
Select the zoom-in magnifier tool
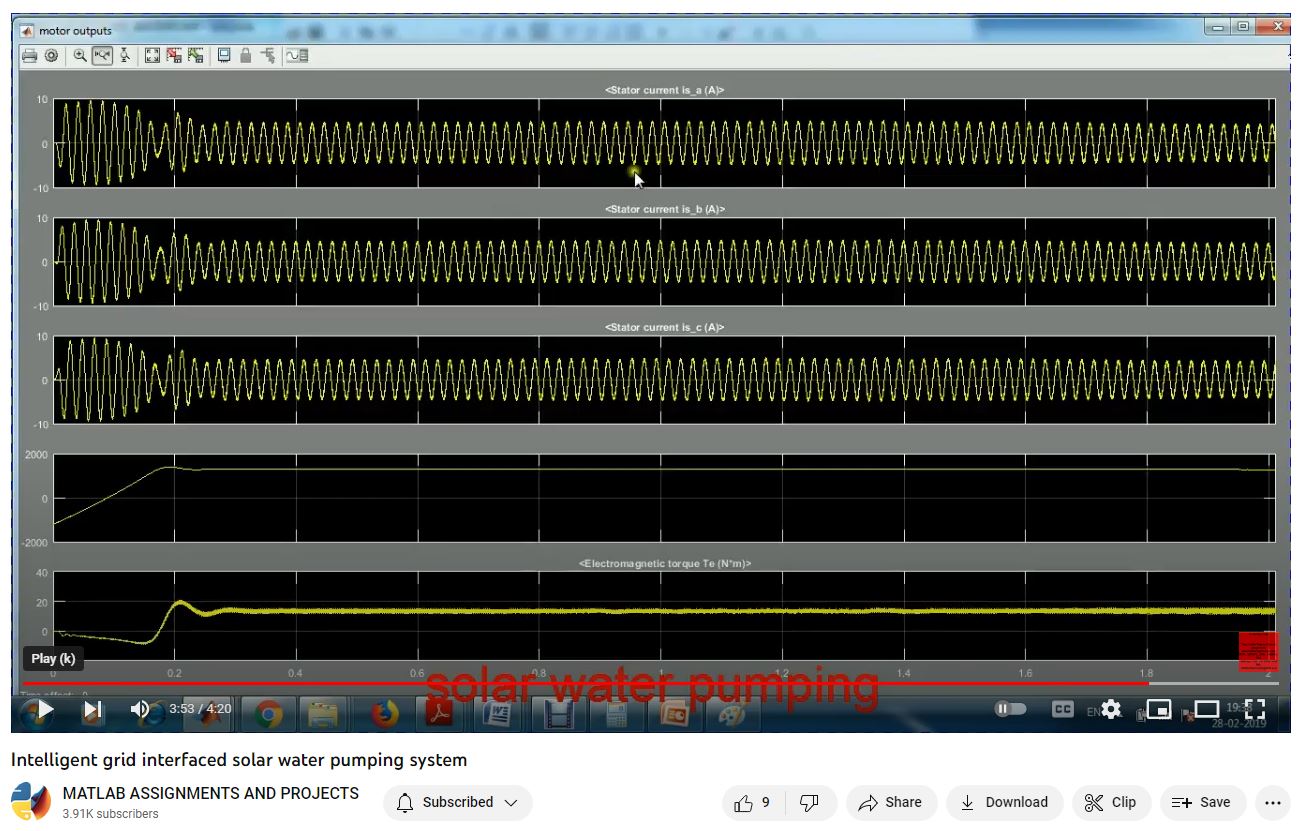(x=80, y=56)
